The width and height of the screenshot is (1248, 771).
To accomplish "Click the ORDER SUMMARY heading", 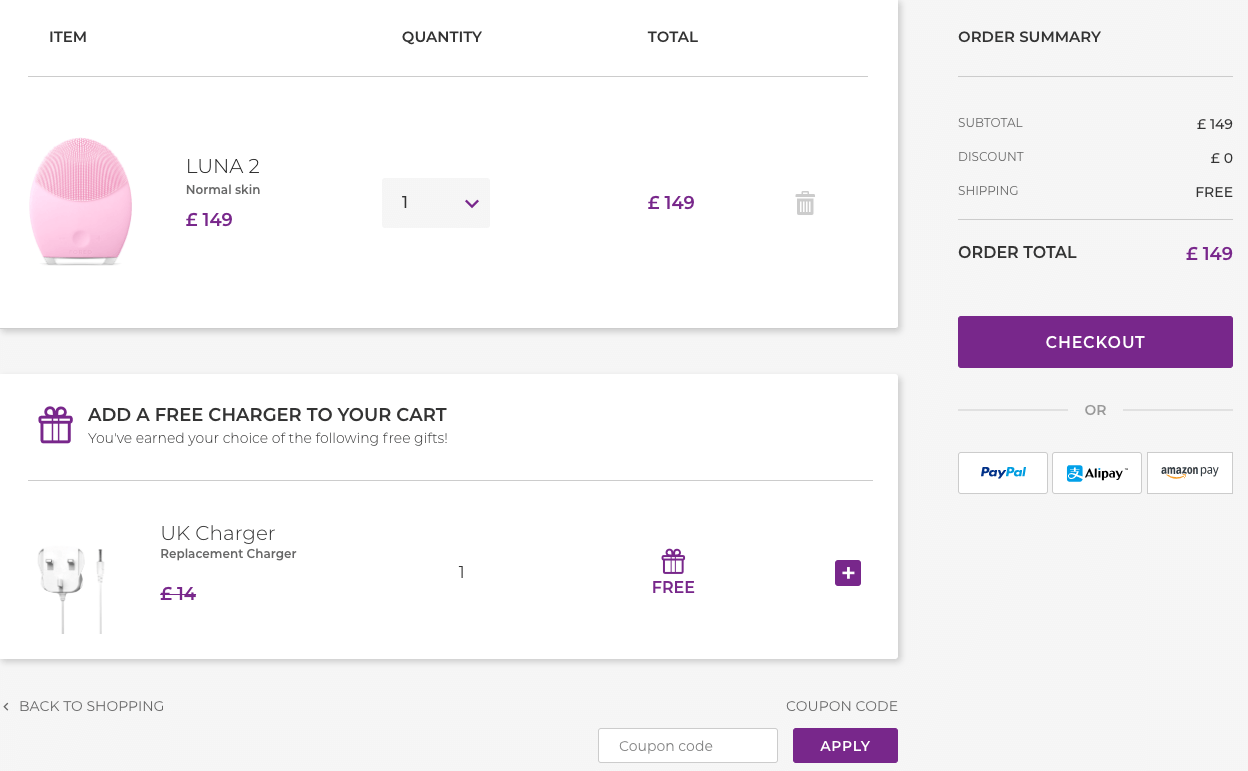I will click(x=1029, y=37).
